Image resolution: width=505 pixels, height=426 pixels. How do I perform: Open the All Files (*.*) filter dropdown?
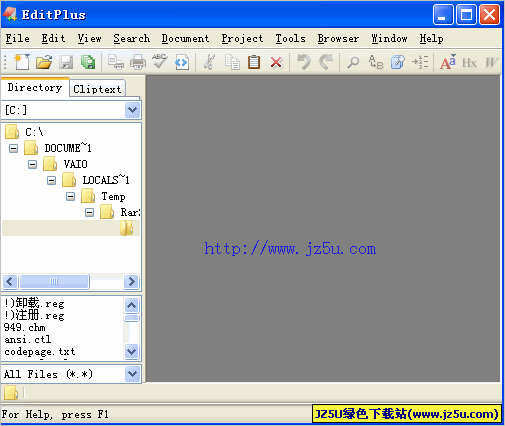pos(132,374)
